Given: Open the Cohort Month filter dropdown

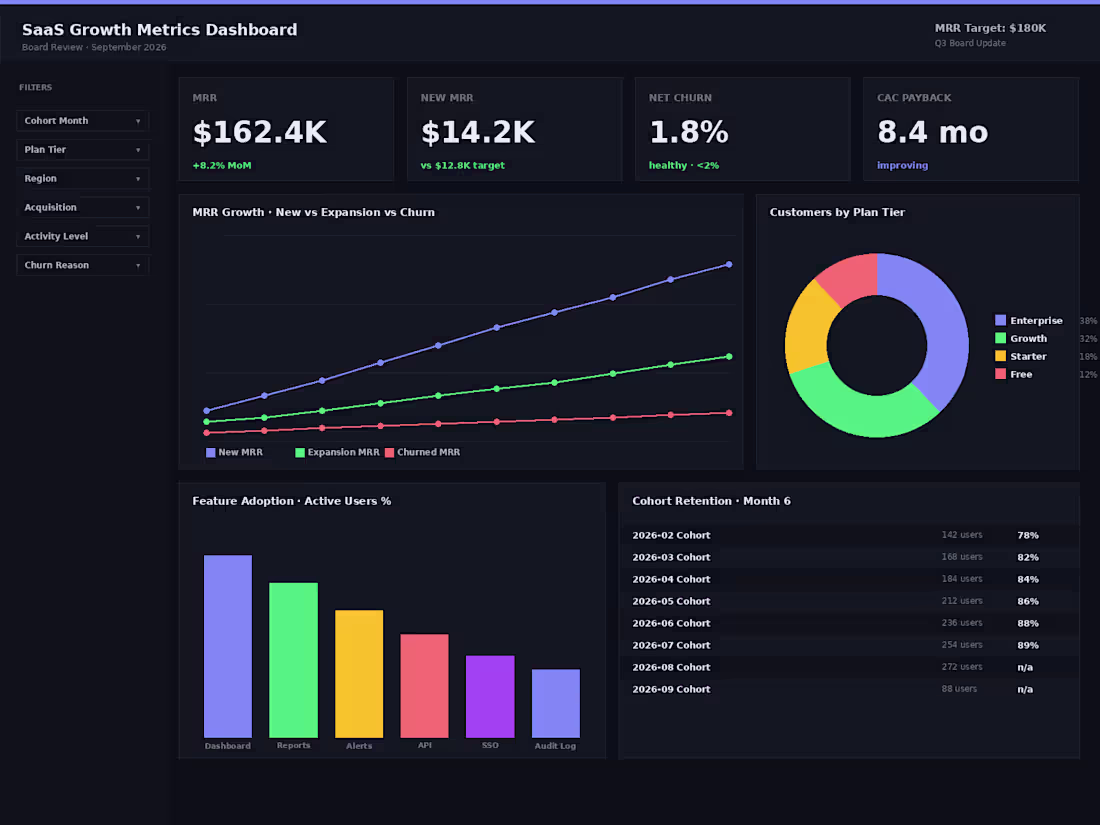Looking at the screenshot, I should point(82,121).
